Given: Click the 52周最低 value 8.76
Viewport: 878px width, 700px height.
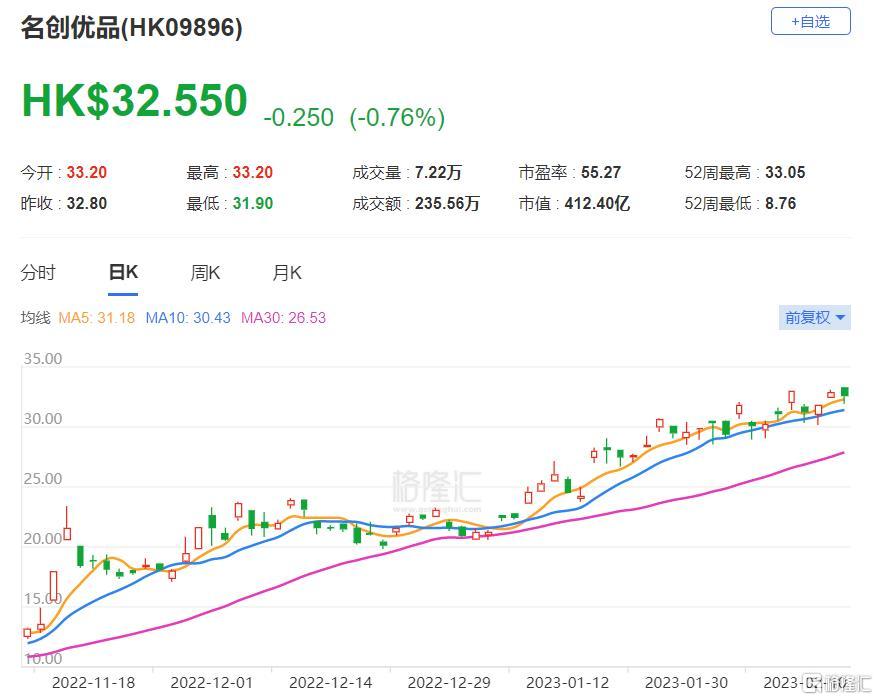Looking at the screenshot, I should pos(781,203).
